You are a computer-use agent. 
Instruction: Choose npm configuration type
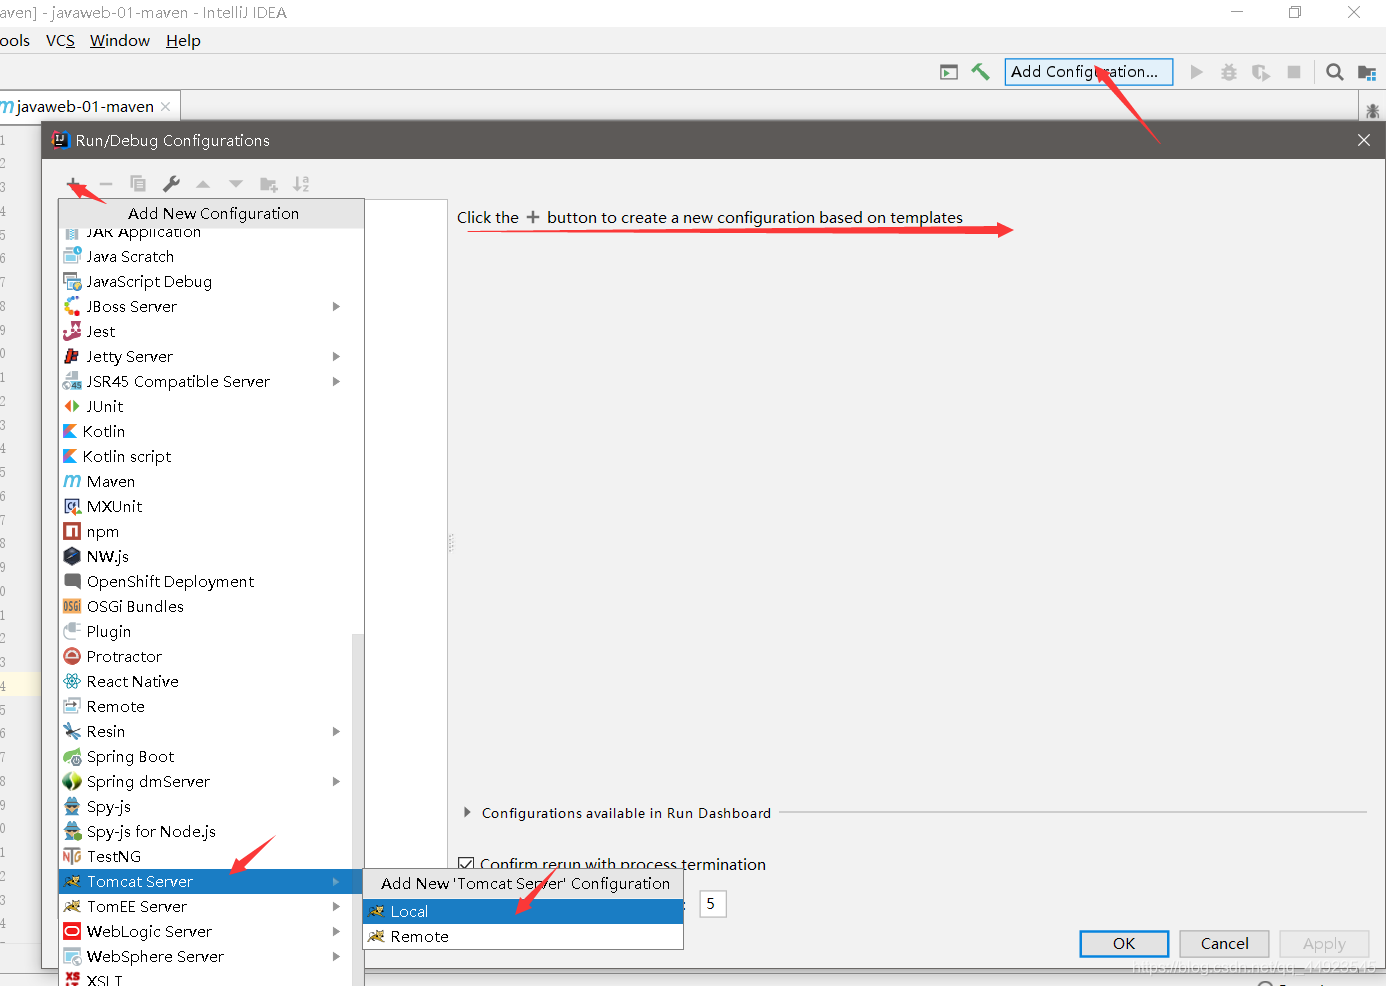pyautogui.click(x=211, y=531)
